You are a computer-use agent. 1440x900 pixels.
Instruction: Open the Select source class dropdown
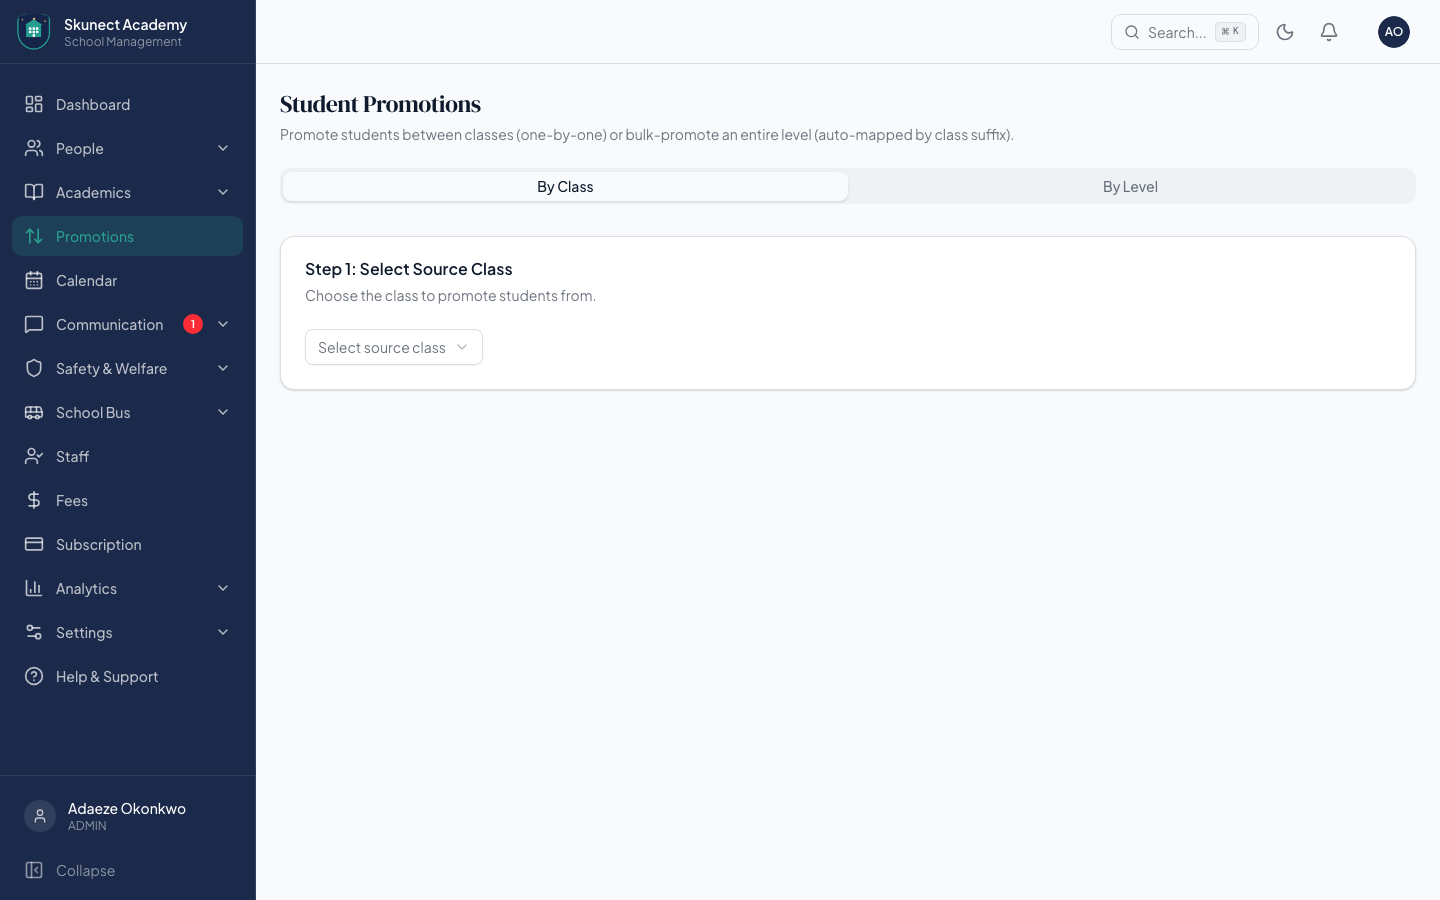[394, 347]
